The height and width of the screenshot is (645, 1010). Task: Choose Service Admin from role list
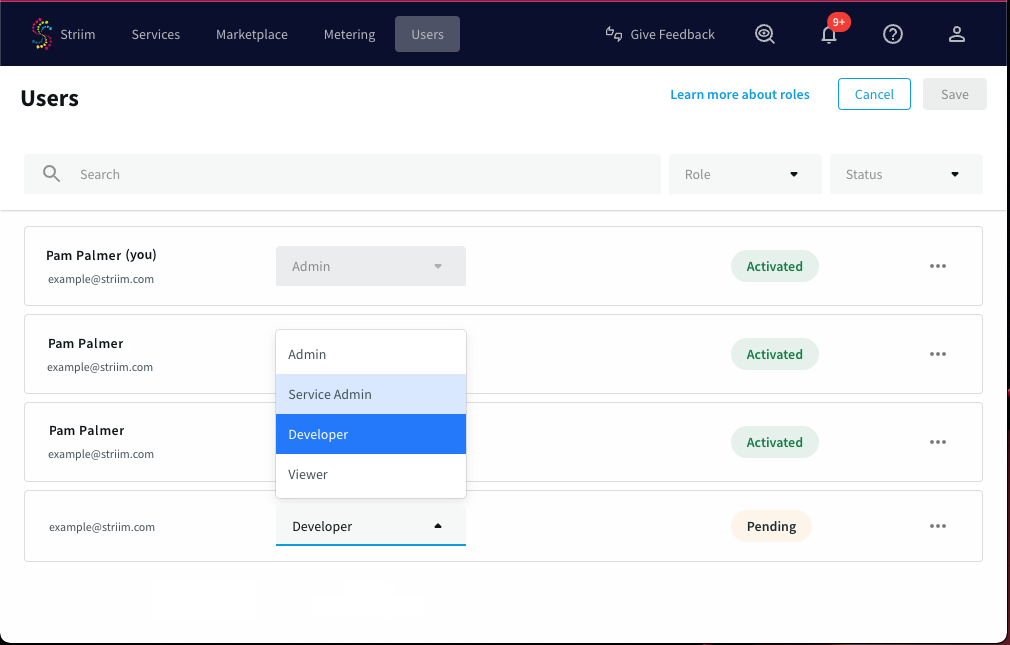371,394
